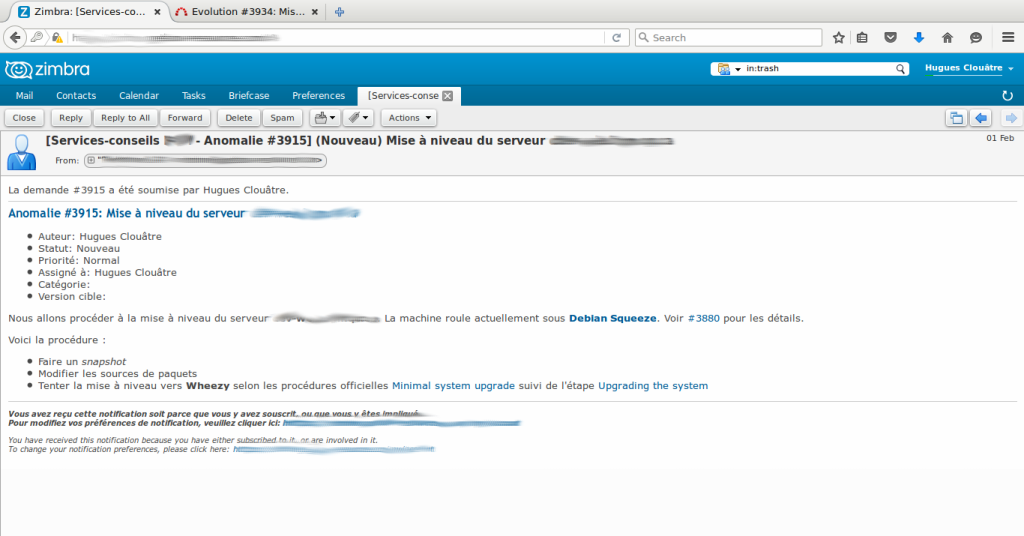1024x536 pixels.
Task: Save page to Pocket icon
Action: 890,38
